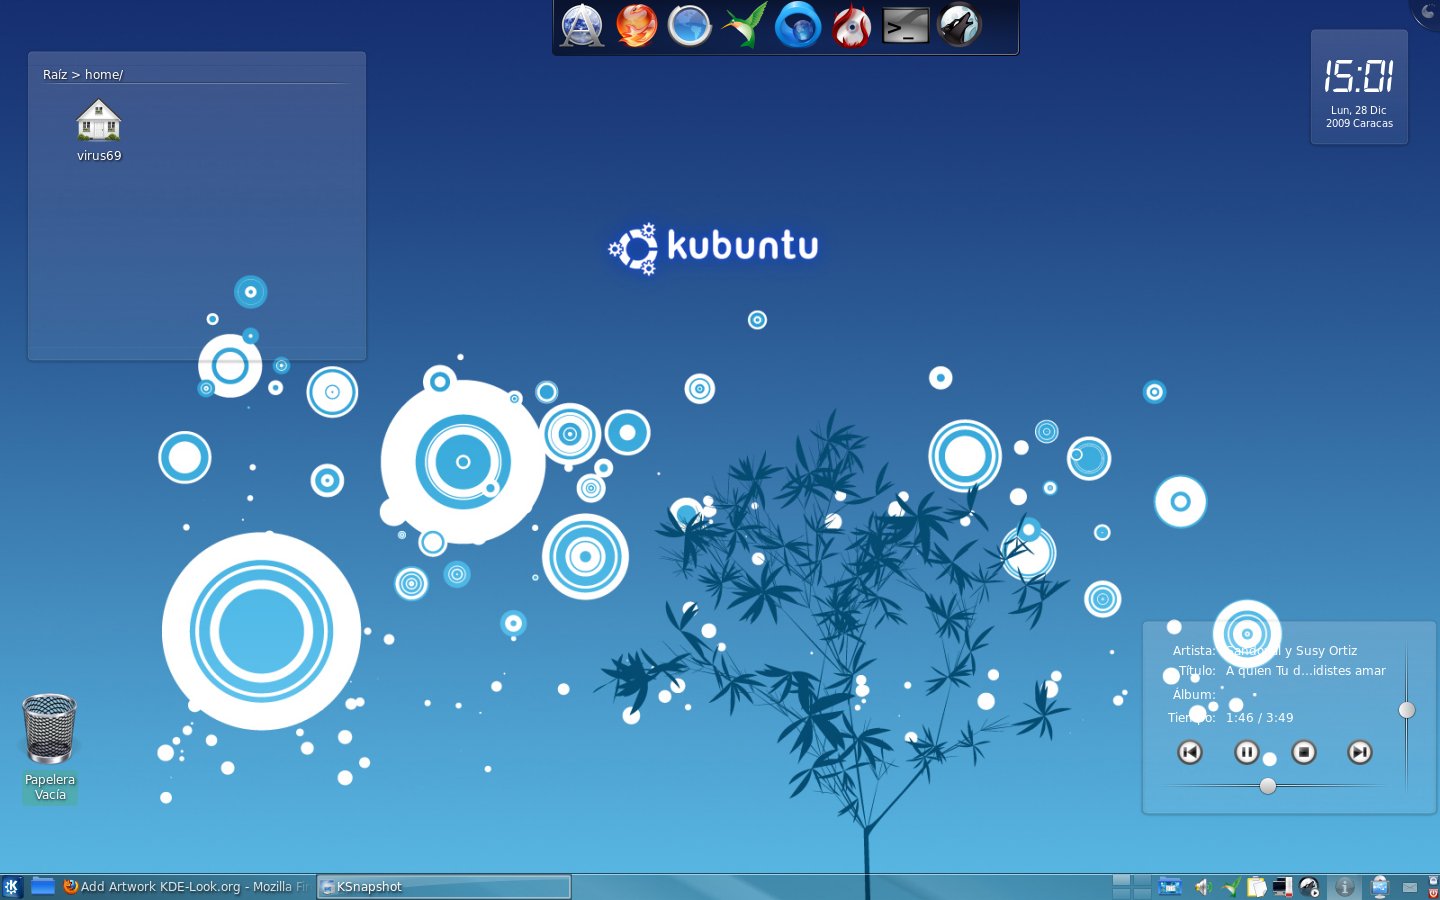Launch Firefox from the top dock
The width and height of the screenshot is (1440, 900).
pyautogui.click(x=636, y=26)
